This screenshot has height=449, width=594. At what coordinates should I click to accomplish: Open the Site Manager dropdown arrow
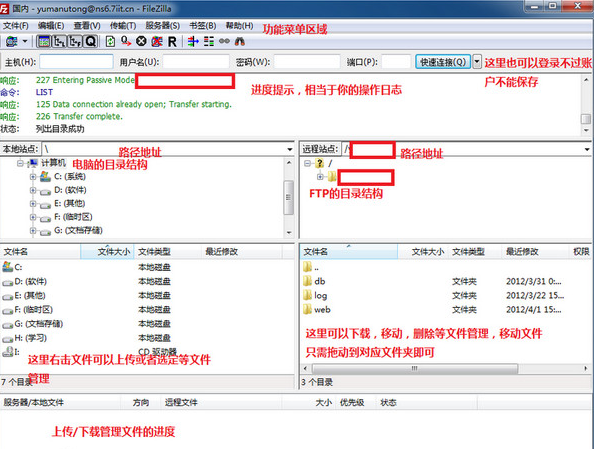click(25, 41)
